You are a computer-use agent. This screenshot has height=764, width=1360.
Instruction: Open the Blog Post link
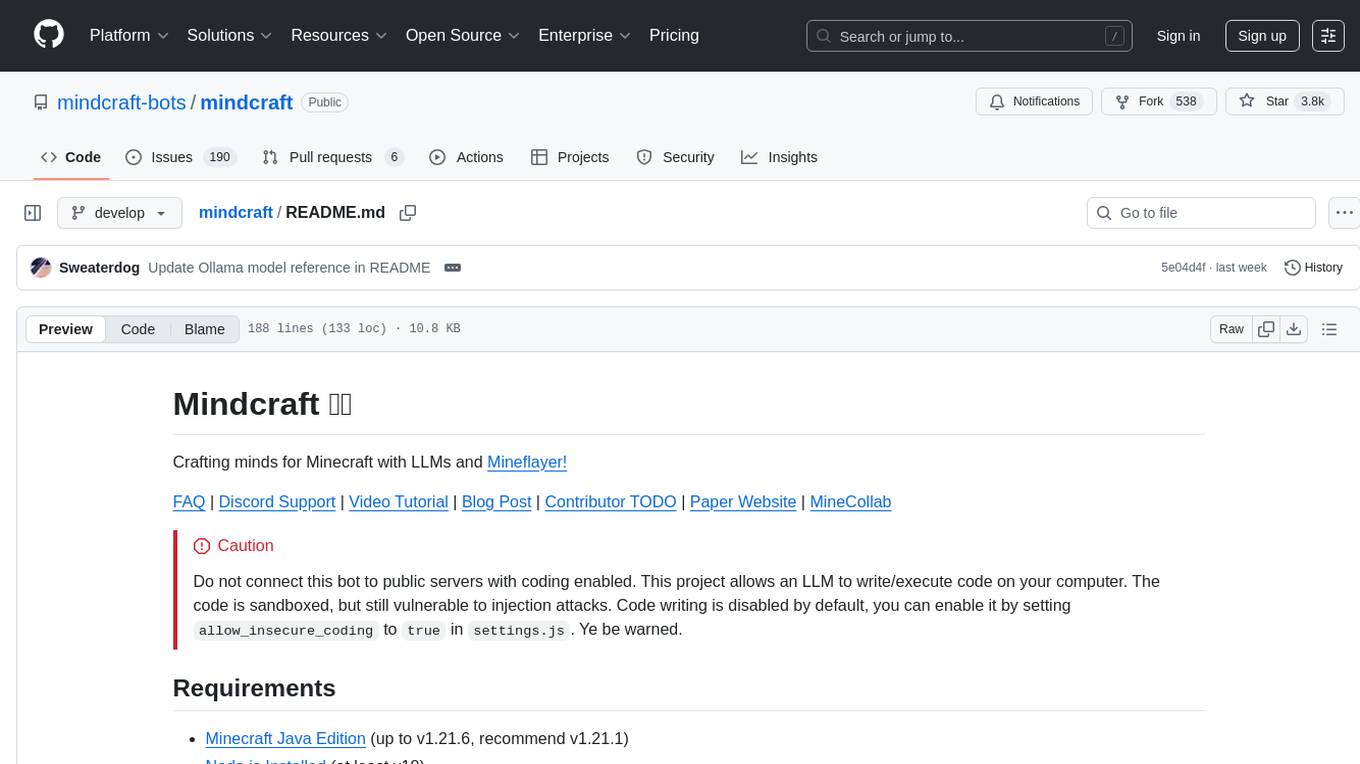496,502
